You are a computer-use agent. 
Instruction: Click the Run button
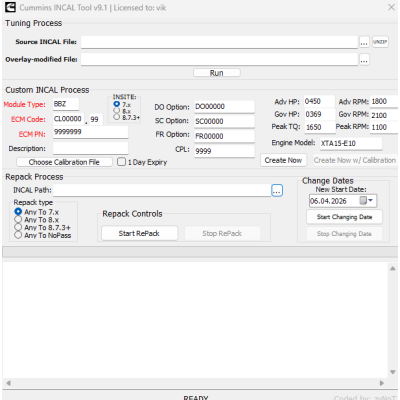pos(217,73)
